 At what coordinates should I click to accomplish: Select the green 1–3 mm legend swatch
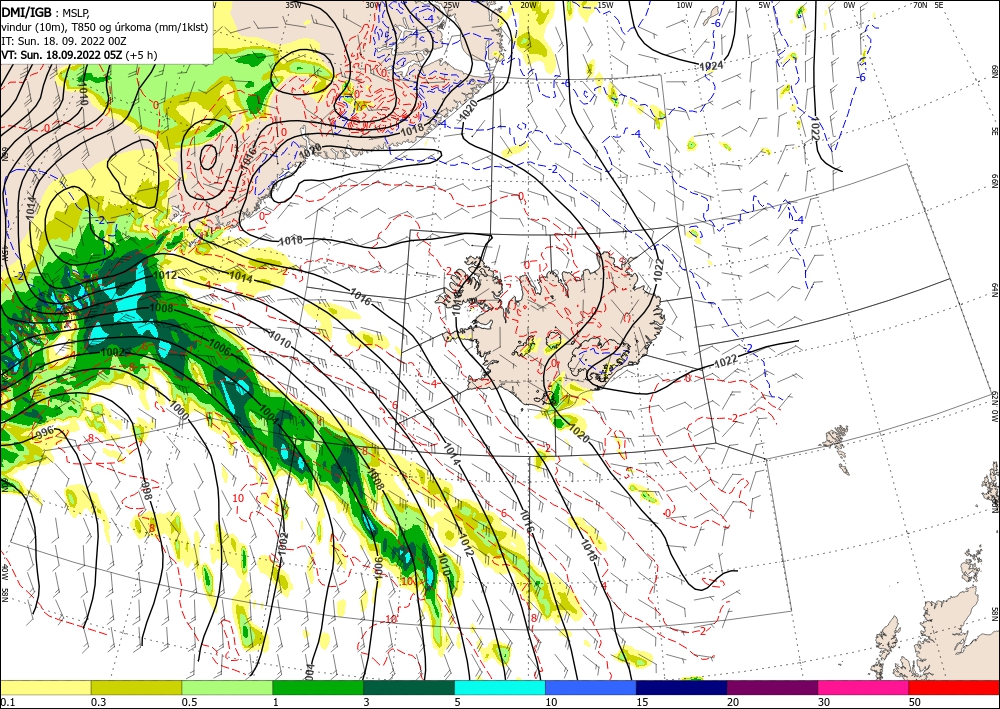pos(318,687)
